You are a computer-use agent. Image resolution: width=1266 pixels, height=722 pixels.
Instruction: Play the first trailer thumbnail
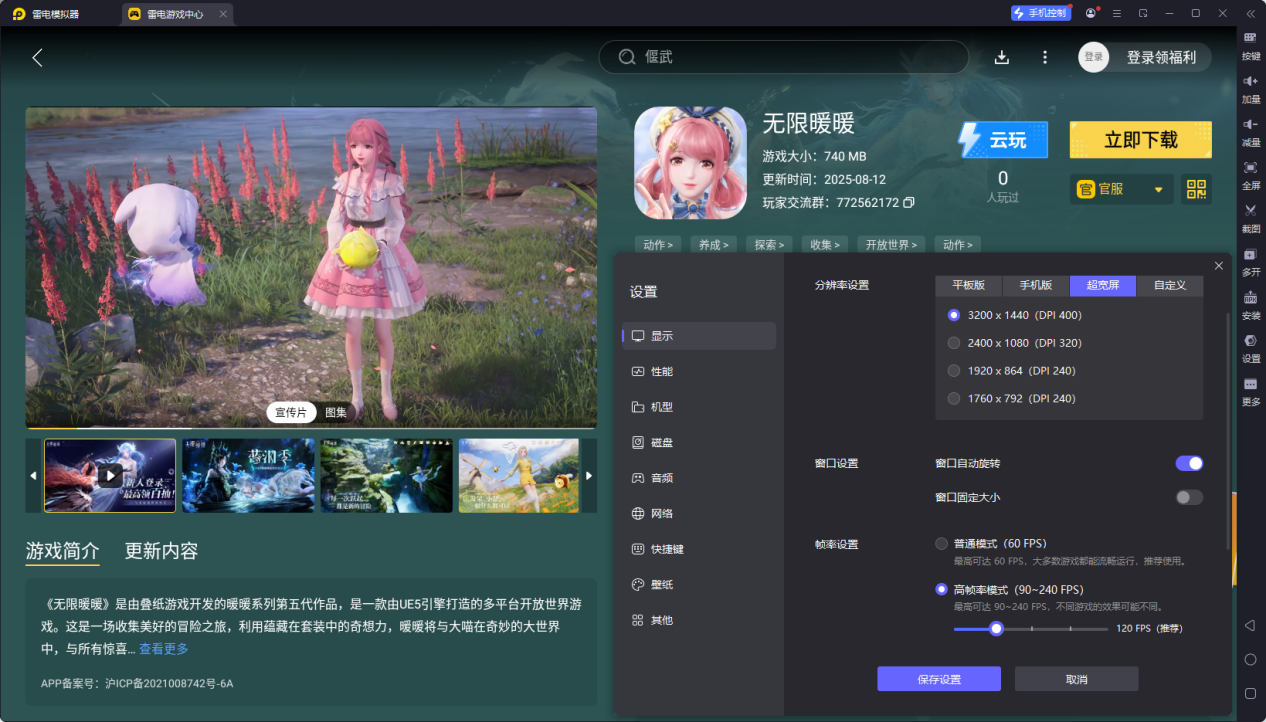pos(110,475)
